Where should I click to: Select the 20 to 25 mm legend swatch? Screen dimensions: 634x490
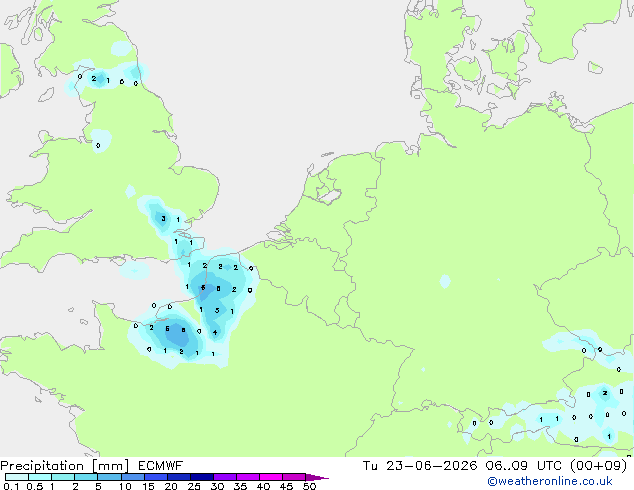click(178, 477)
